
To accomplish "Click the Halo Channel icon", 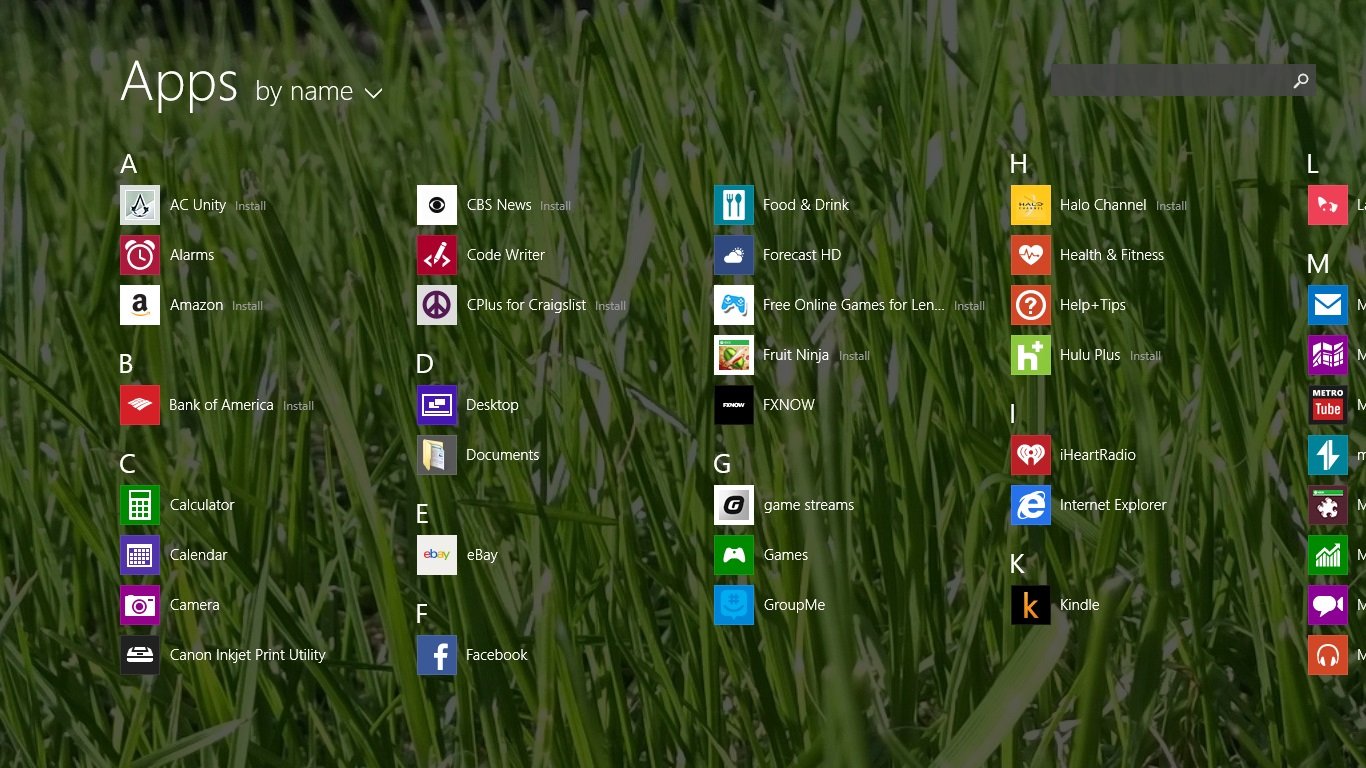I will [x=1031, y=205].
